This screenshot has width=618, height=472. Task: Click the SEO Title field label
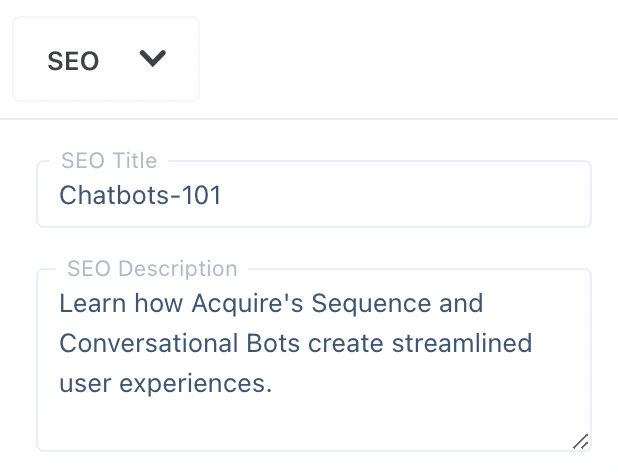click(x=109, y=160)
